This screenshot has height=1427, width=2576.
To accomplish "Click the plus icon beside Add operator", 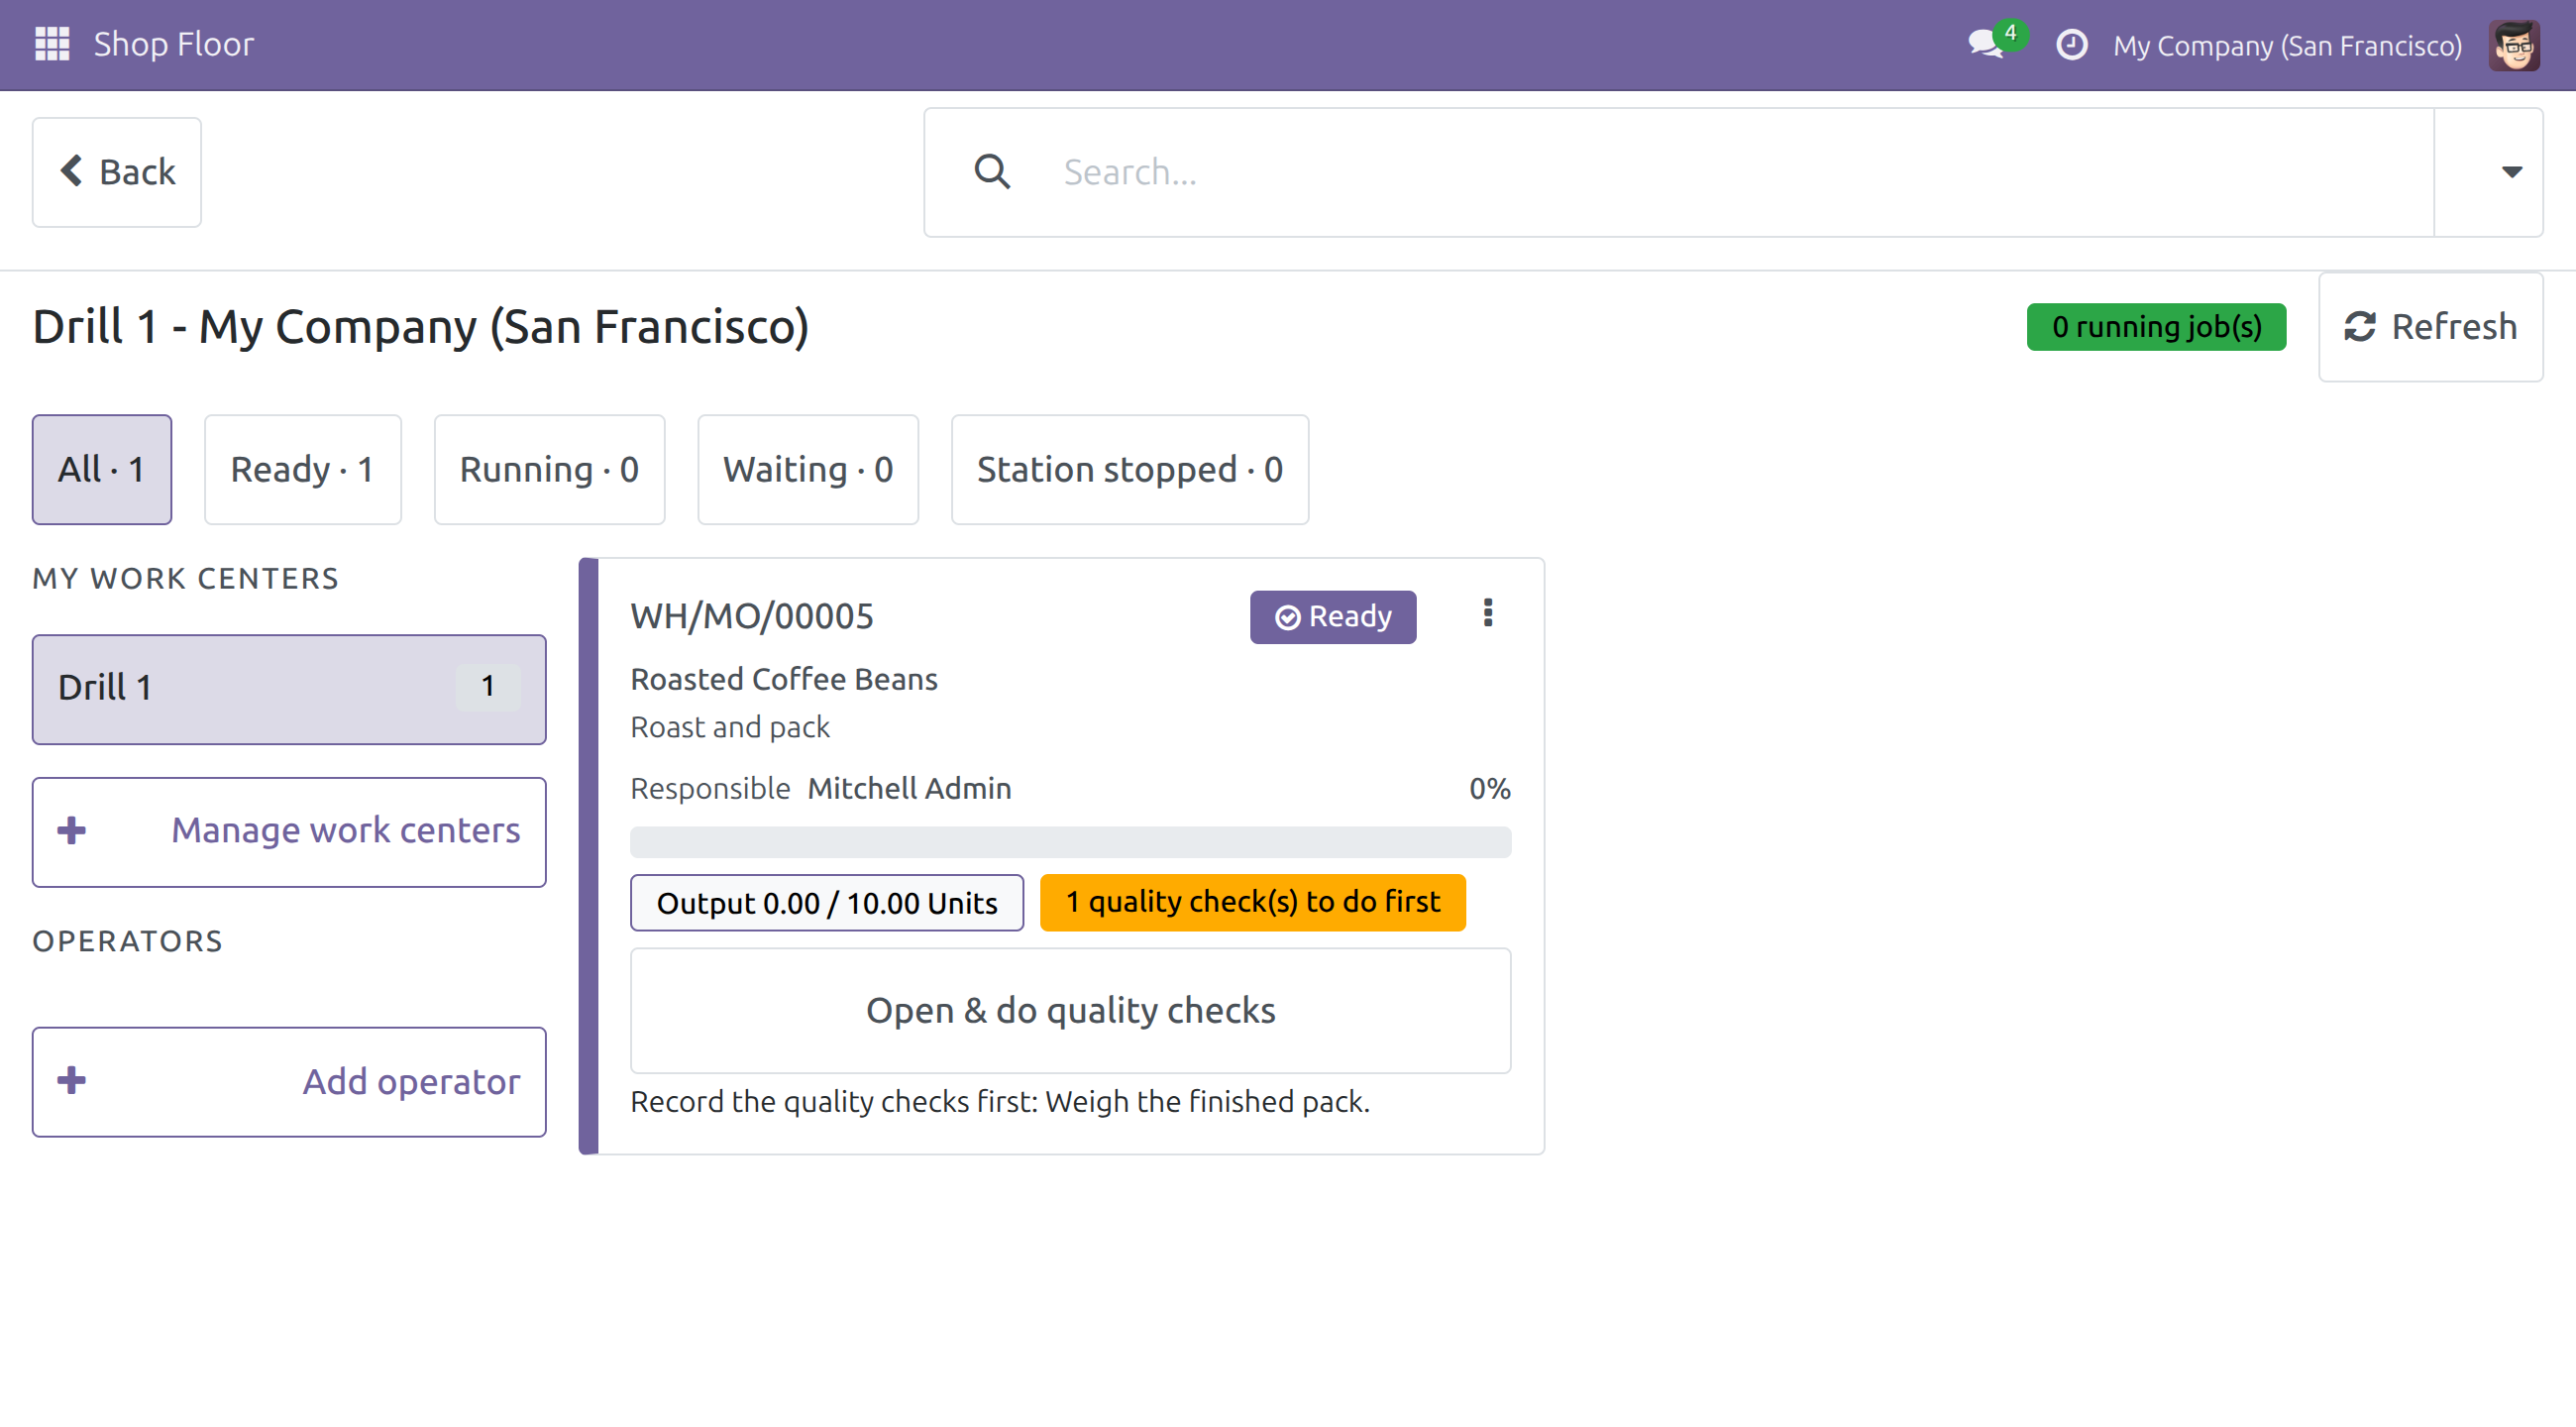I will coord(71,1080).
